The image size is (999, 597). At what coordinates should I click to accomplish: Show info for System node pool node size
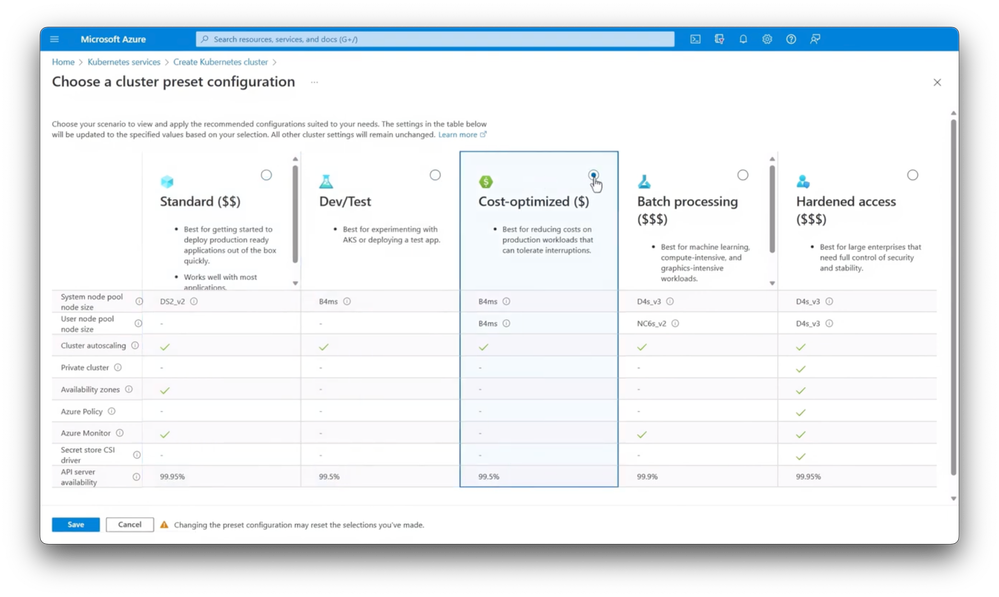pos(139,301)
